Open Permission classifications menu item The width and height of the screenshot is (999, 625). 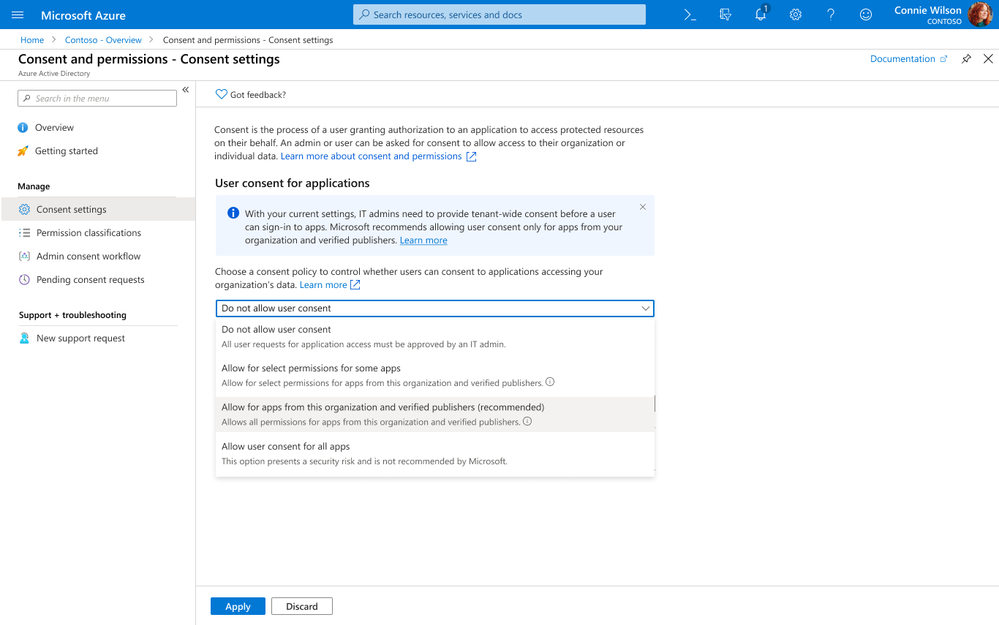88,233
